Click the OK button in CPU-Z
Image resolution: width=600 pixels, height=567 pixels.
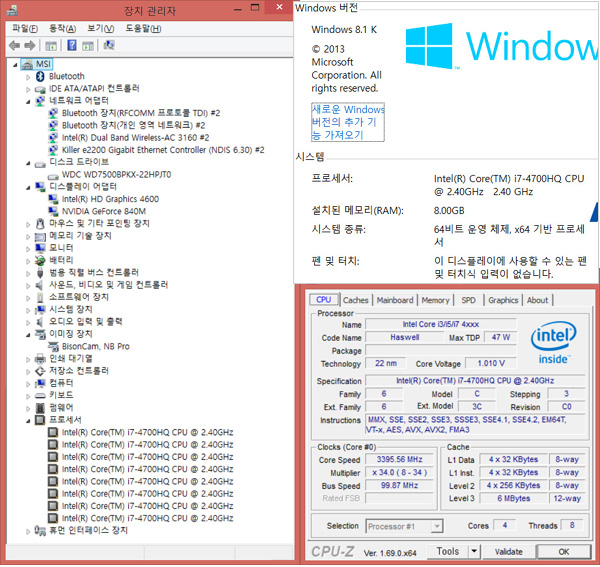tap(564, 552)
